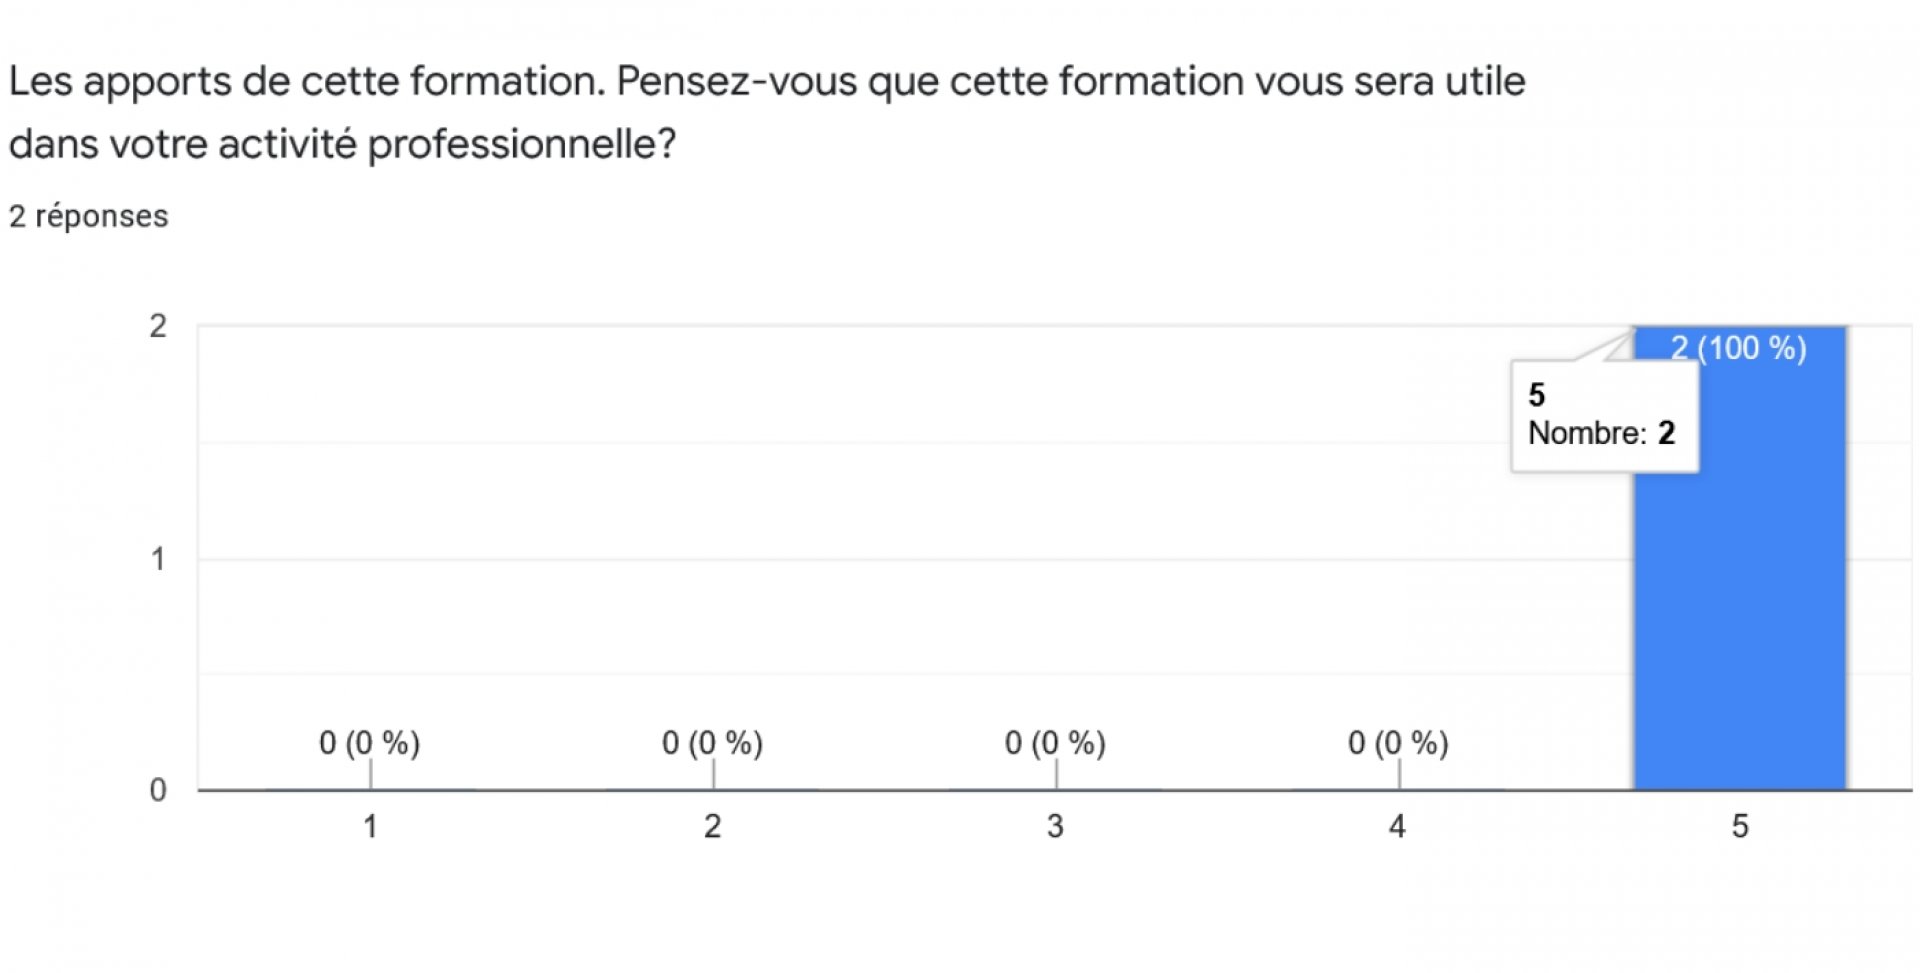Click y-axis value 0 at bottom
1920x973 pixels.
158,791
